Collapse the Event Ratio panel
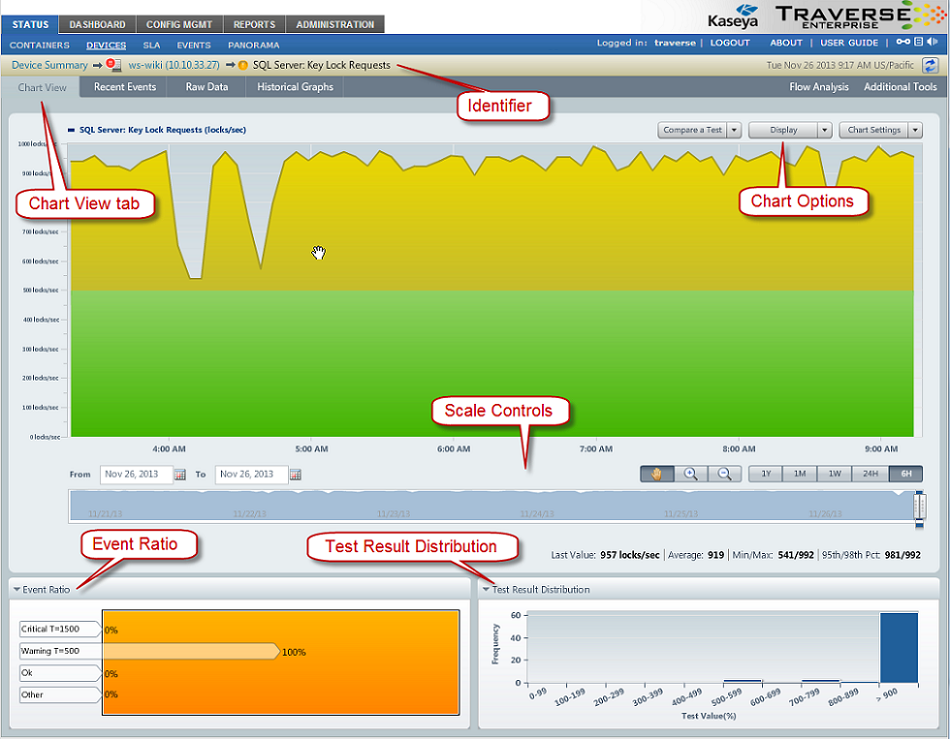Viewport: 950px width, 739px height. tap(17, 590)
